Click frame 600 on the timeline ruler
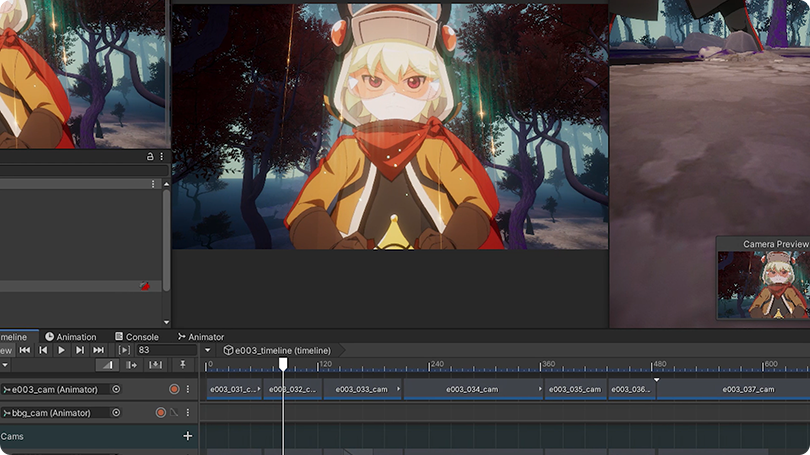This screenshot has width=810, height=455. point(771,364)
